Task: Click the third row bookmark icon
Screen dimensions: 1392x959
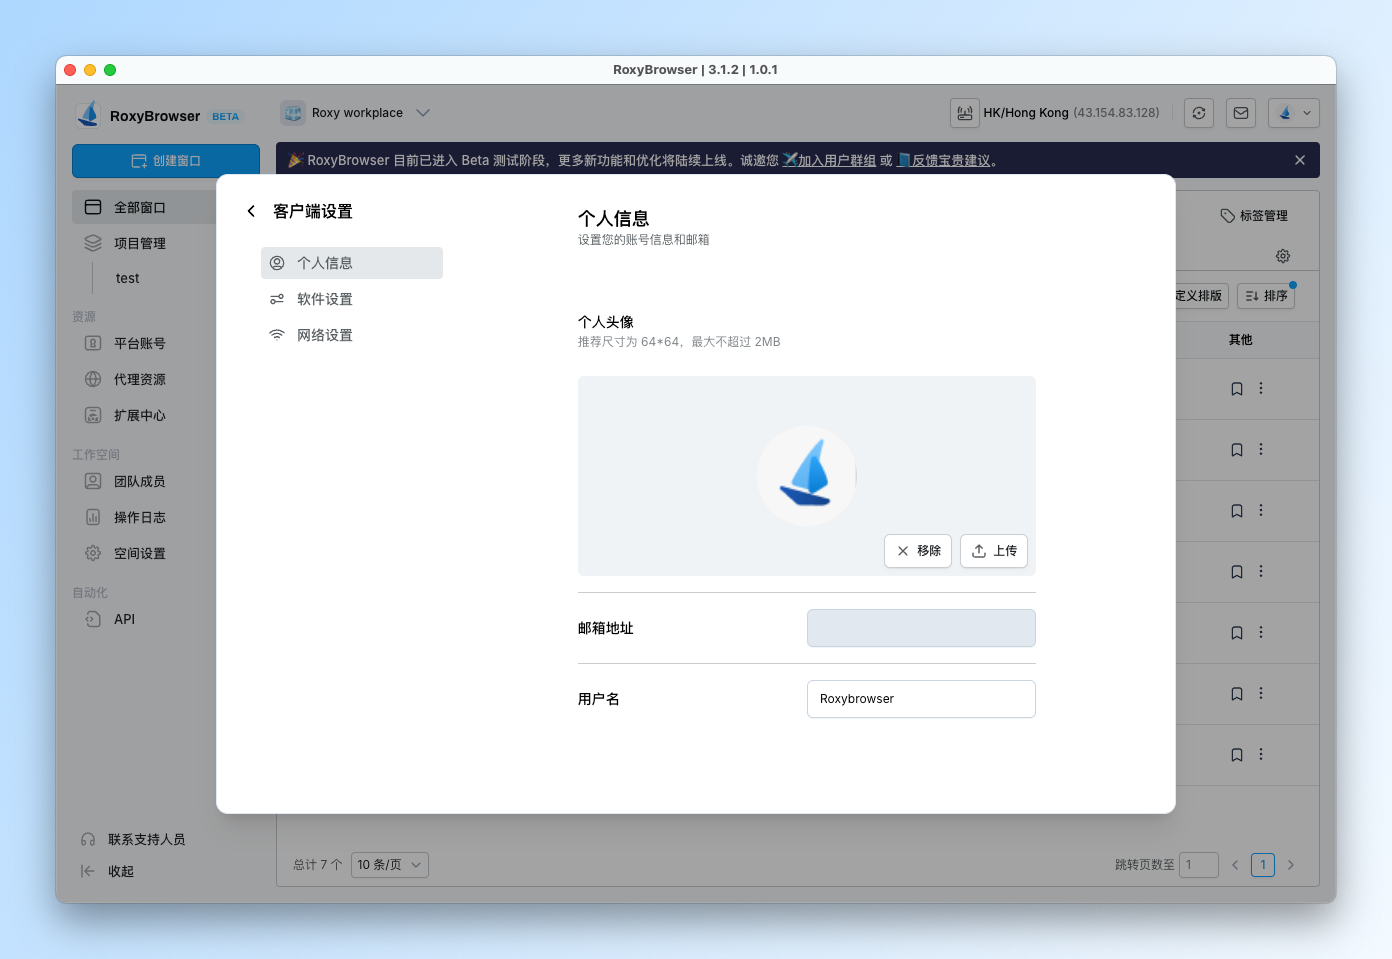Action: [x=1237, y=511]
